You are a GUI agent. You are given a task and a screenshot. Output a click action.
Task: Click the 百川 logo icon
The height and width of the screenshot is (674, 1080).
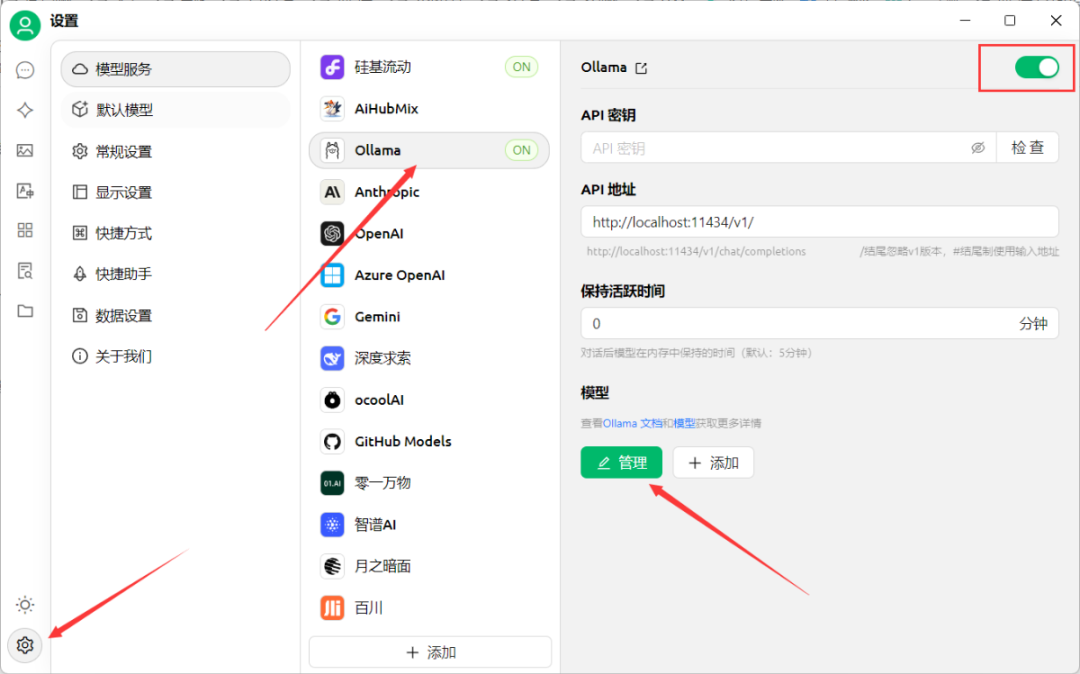pyautogui.click(x=332, y=608)
